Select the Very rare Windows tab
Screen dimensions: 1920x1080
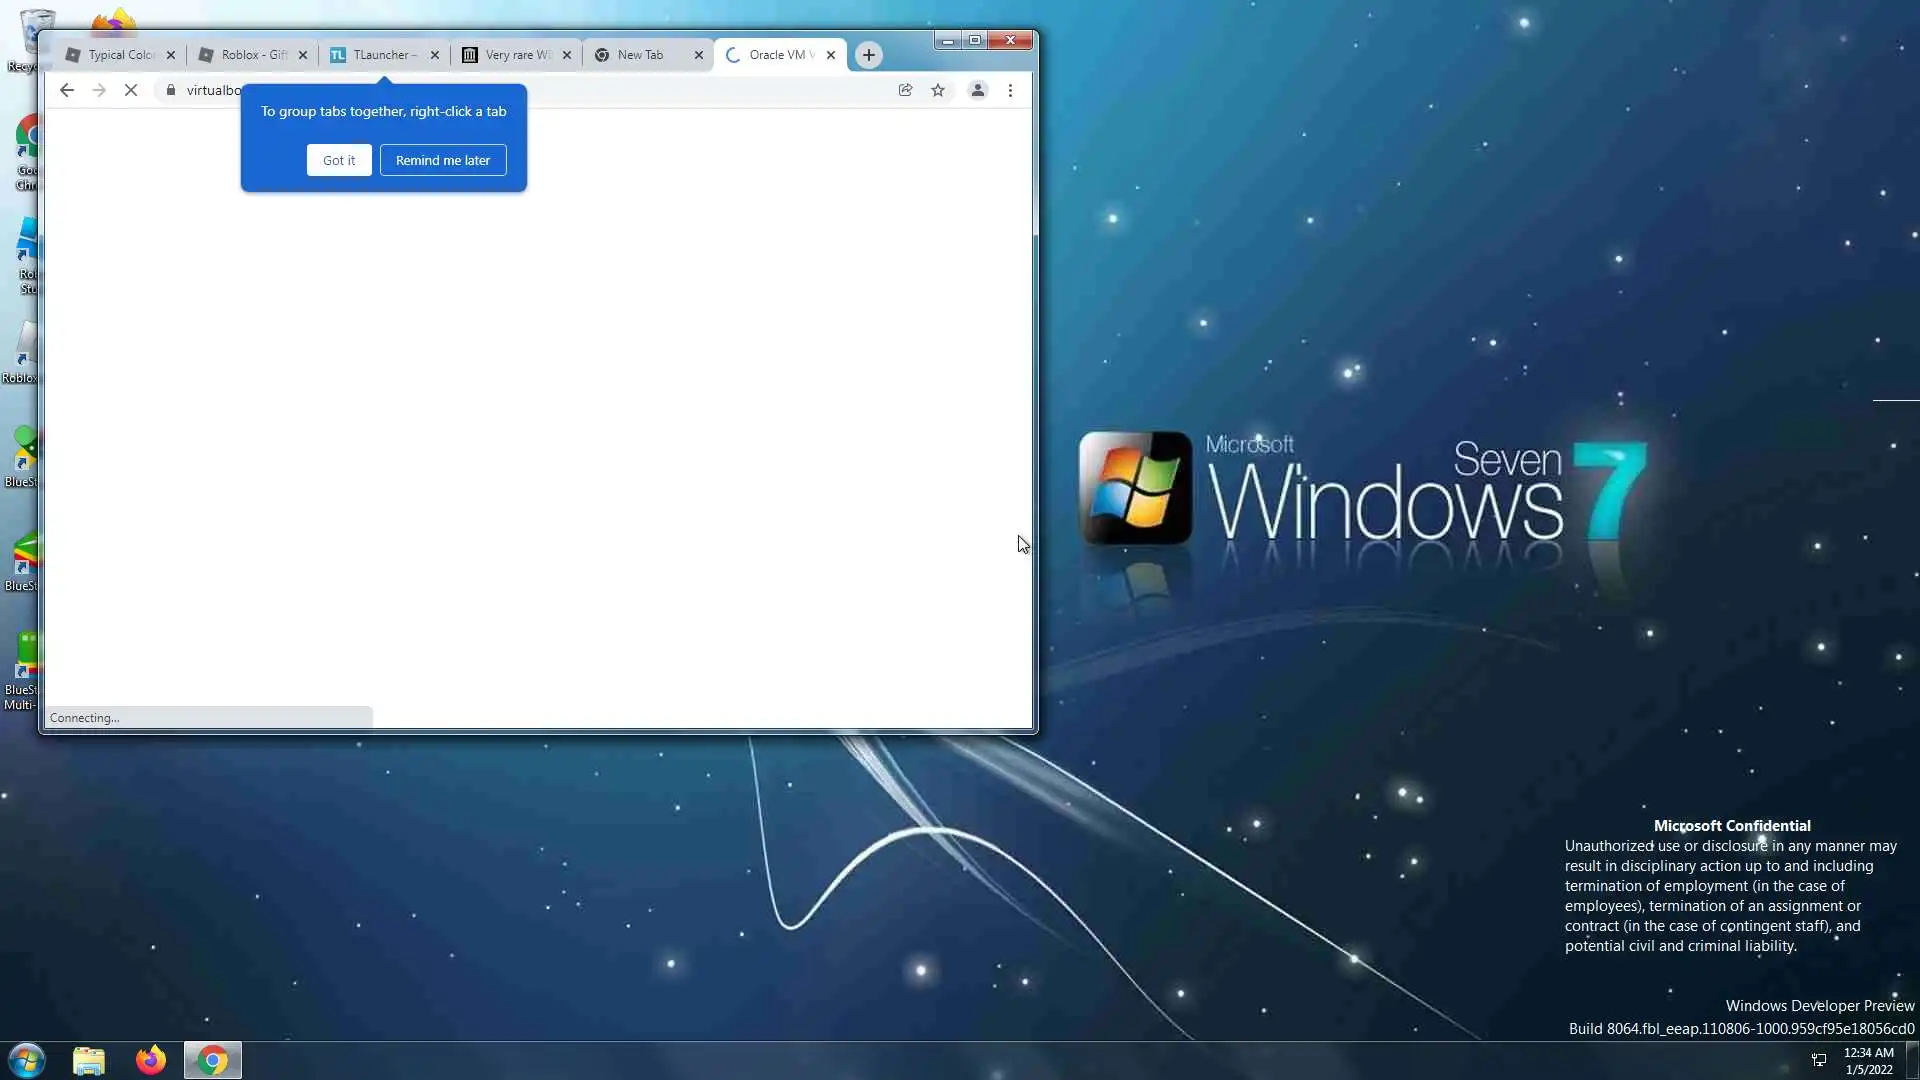(510, 55)
